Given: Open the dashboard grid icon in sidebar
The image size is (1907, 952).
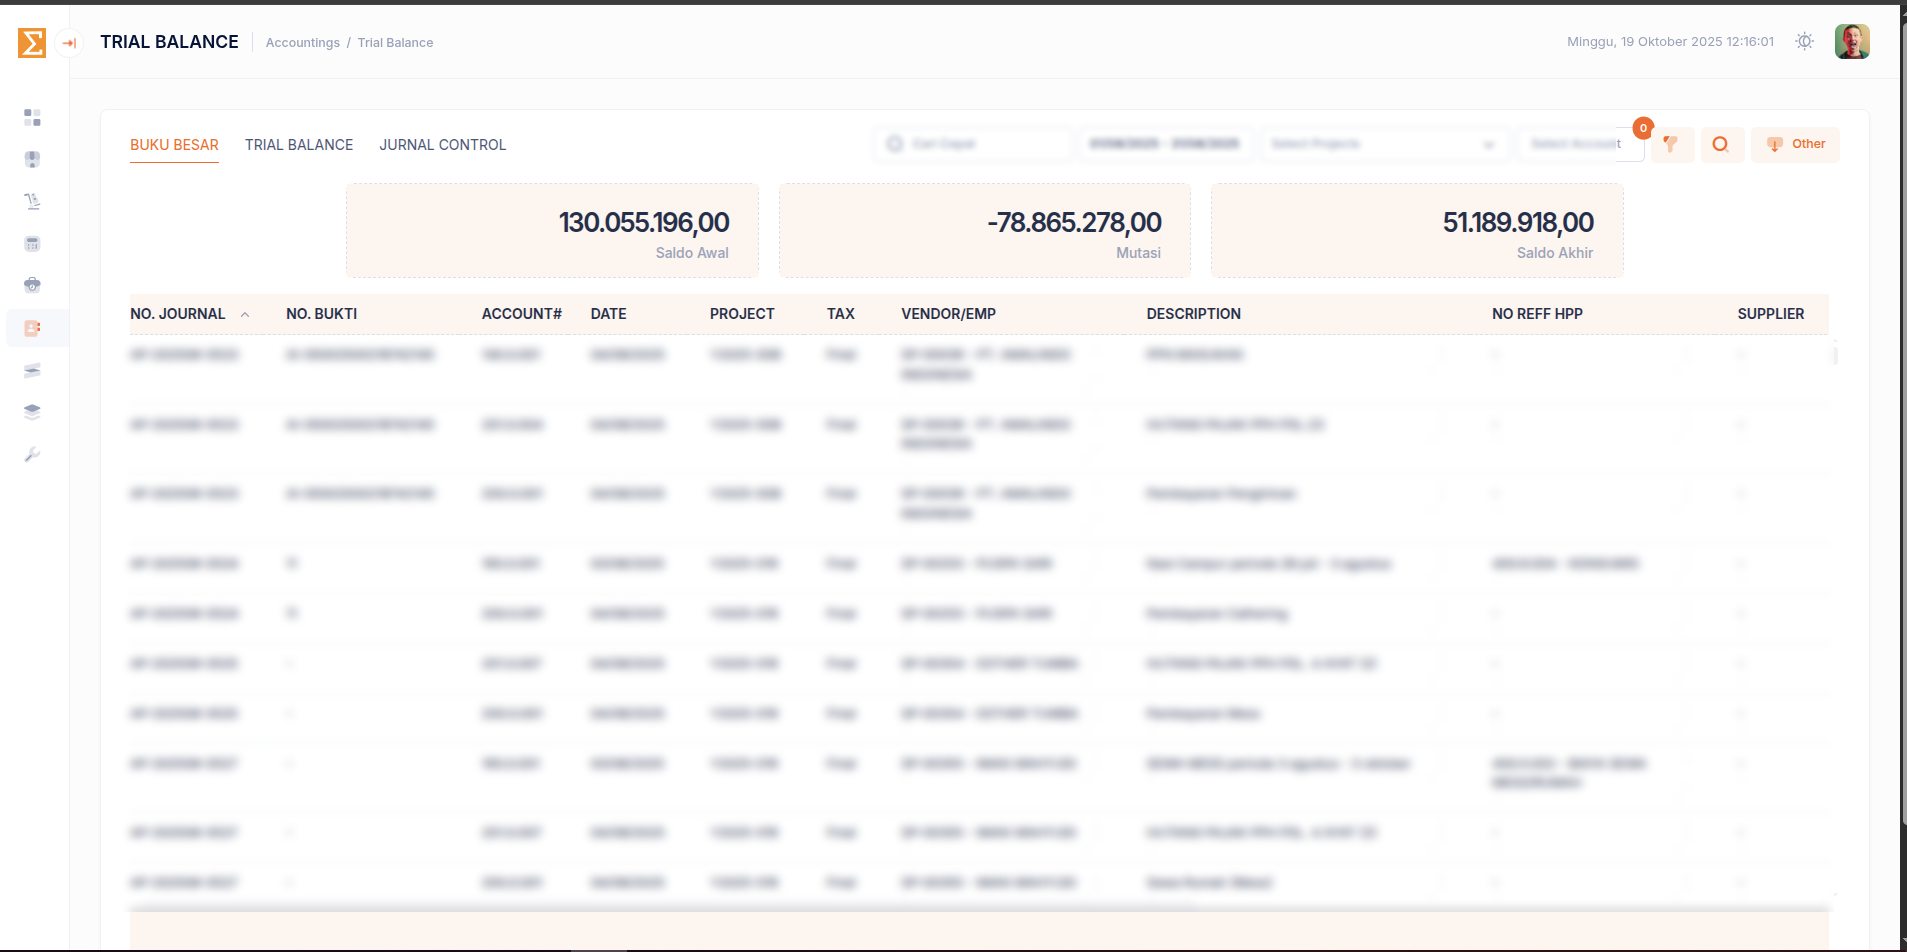Looking at the screenshot, I should pyautogui.click(x=32, y=118).
